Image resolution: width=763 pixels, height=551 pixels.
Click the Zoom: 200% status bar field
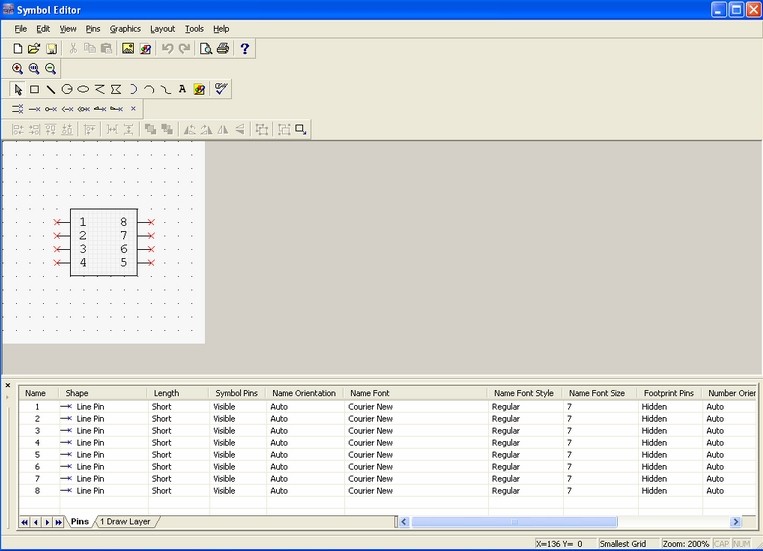click(686, 544)
